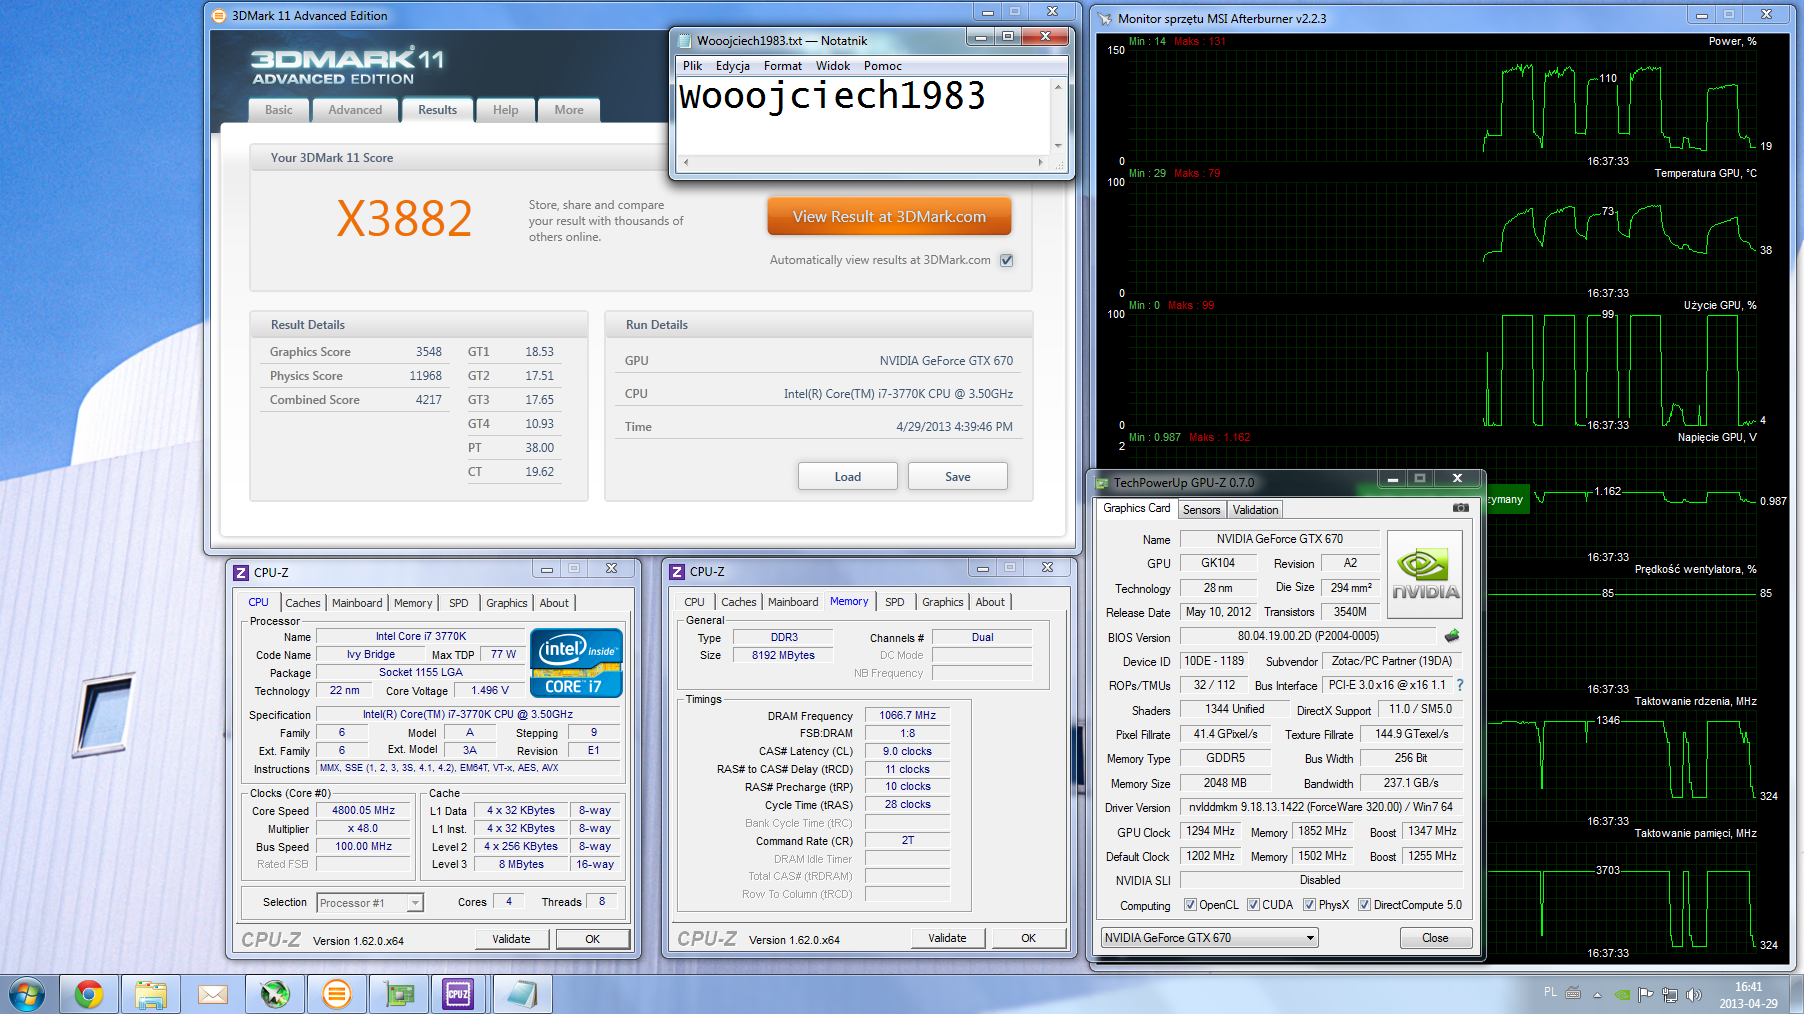Open the Plik menu in Notepad
This screenshot has height=1014, width=1804.
[x=693, y=66]
